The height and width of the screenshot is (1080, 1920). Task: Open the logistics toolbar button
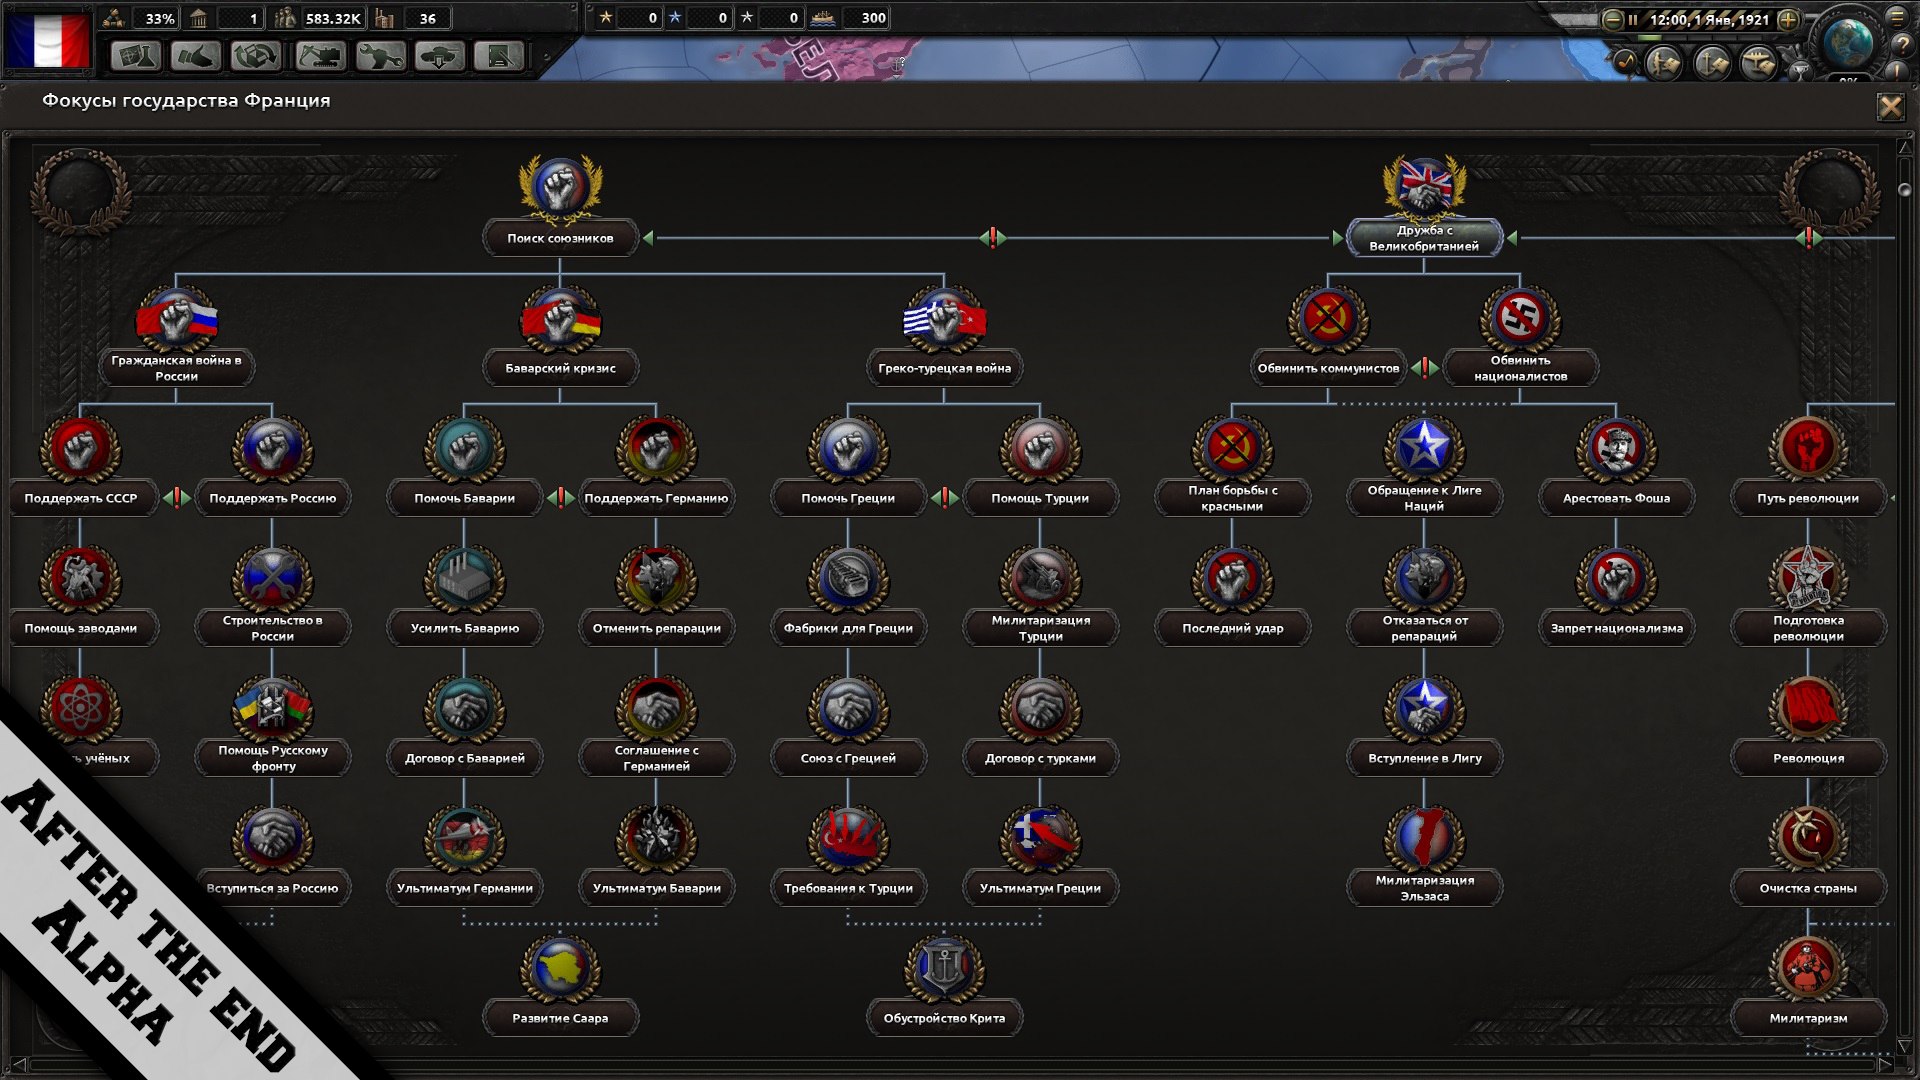(499, 56)
